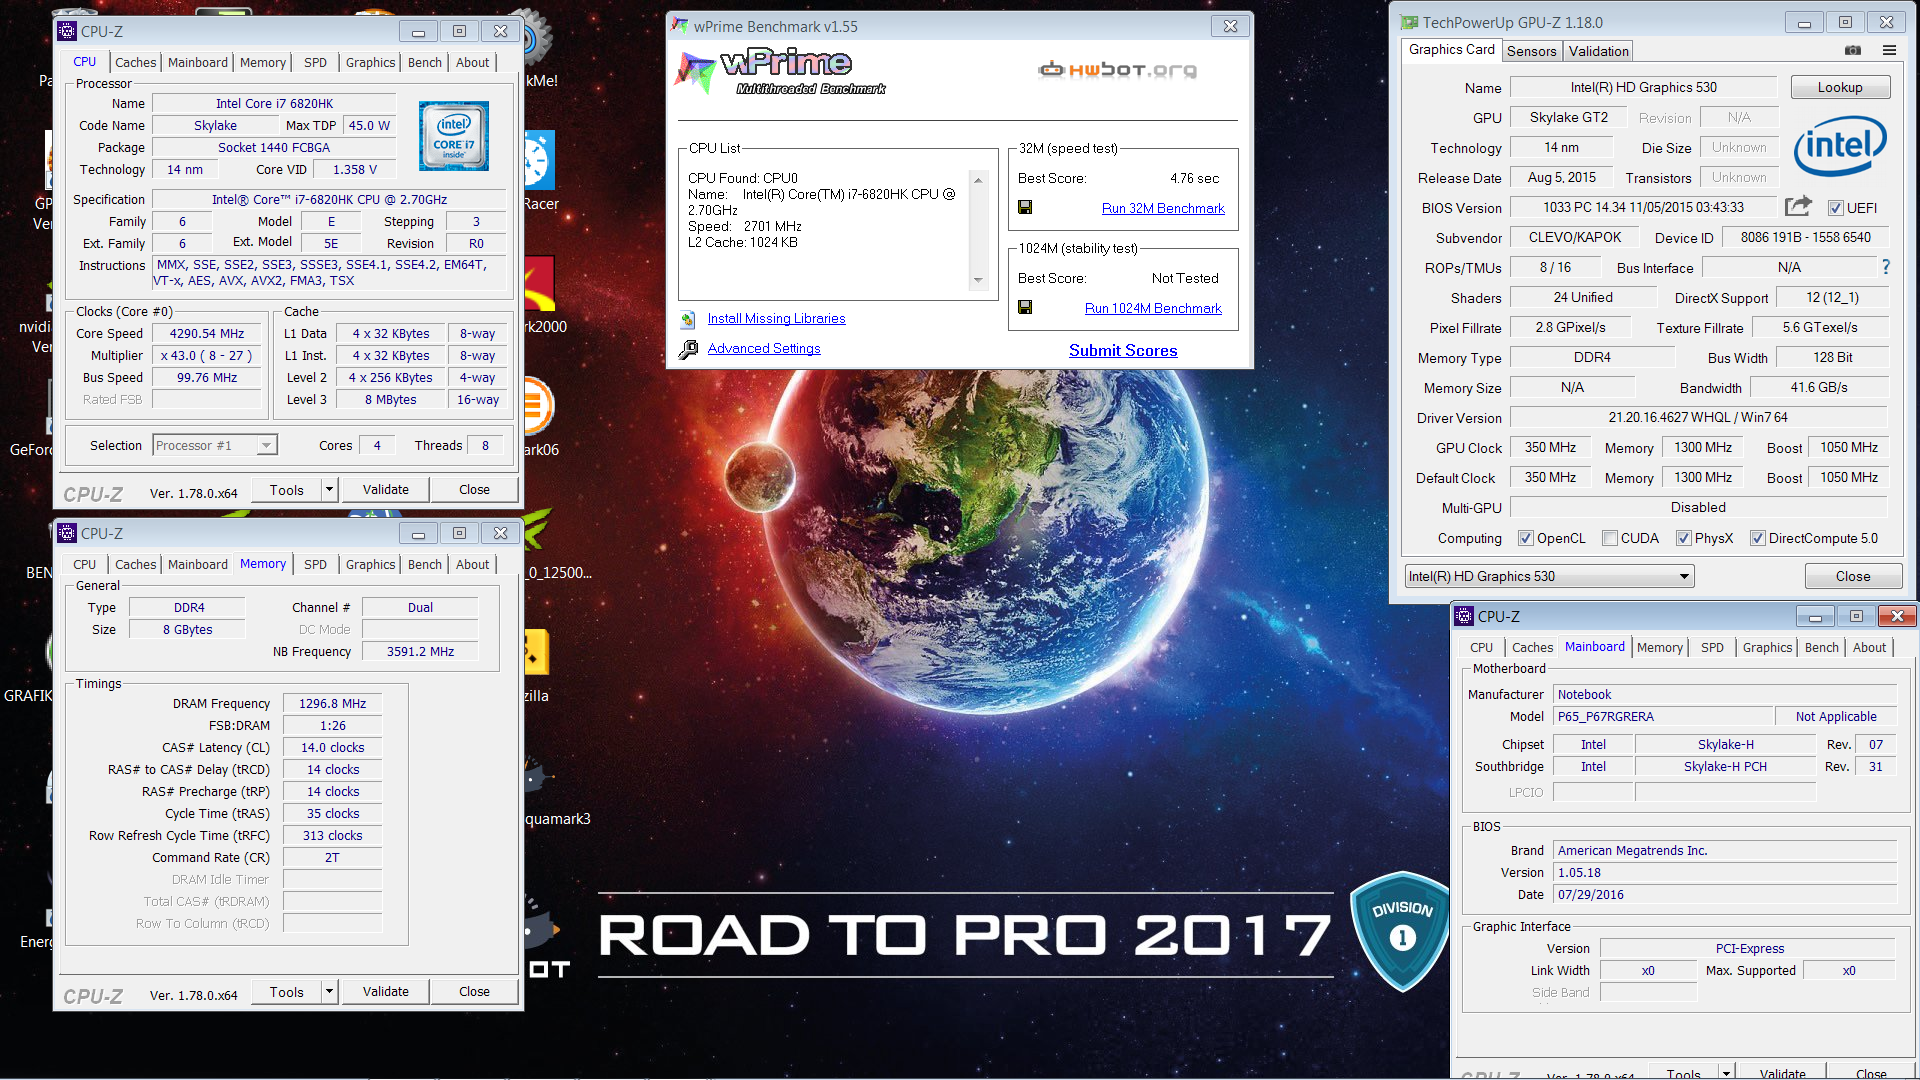Click the 32M Best Score 4.76 sec
Image resolution: width=1920 pixels, height=1080 pixels.
point(1194,178)
